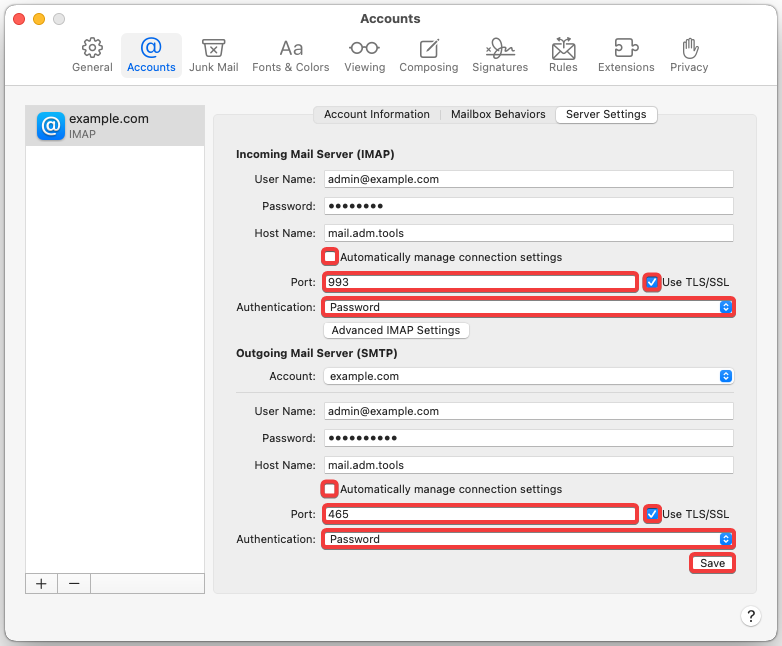782x646 pixels.
Task: Open the IMAP Authentication dropdown
Action: [528, 307]
